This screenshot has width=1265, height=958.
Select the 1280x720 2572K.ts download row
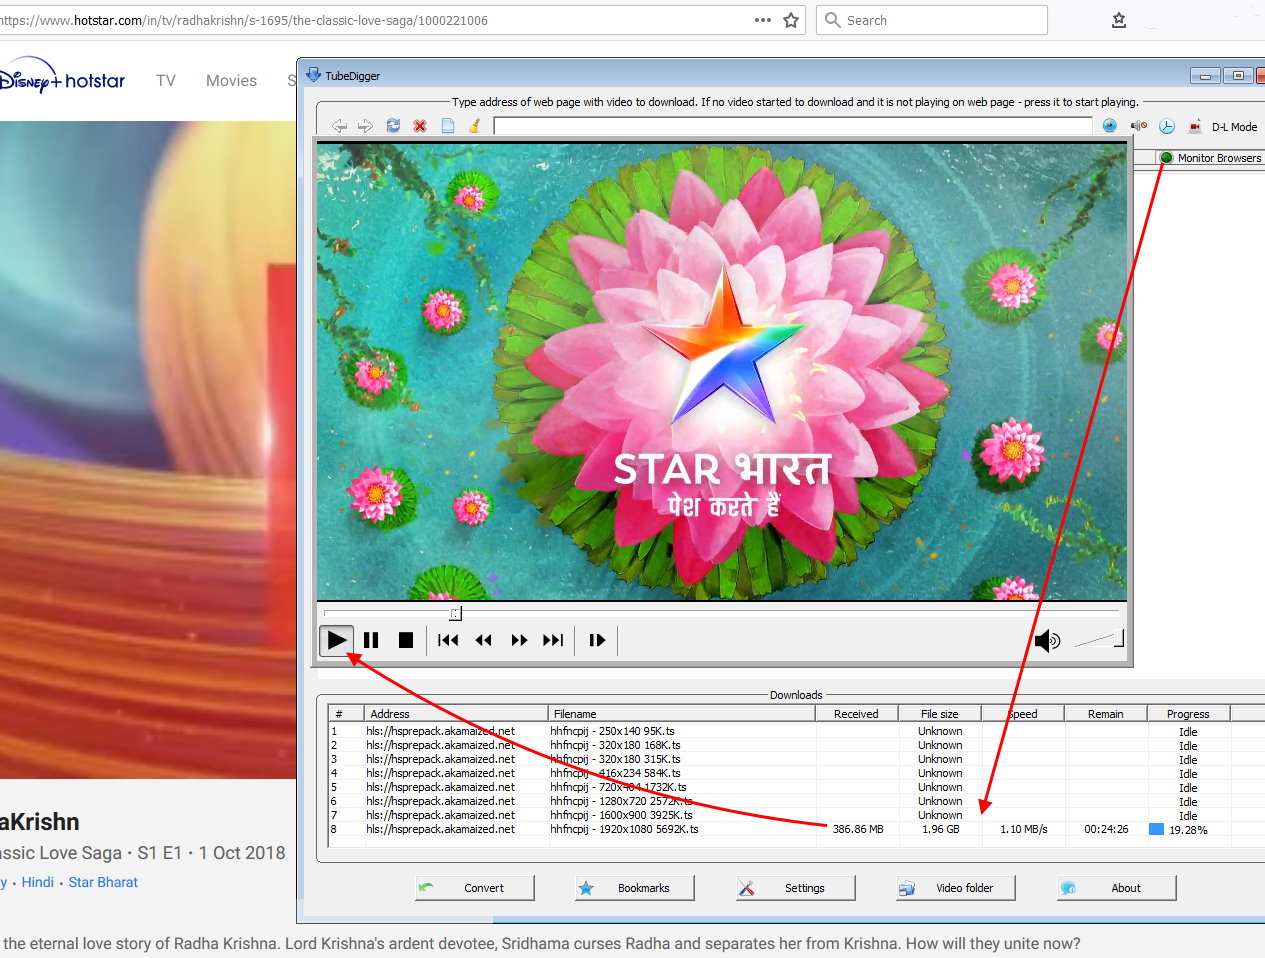(795, 801)
